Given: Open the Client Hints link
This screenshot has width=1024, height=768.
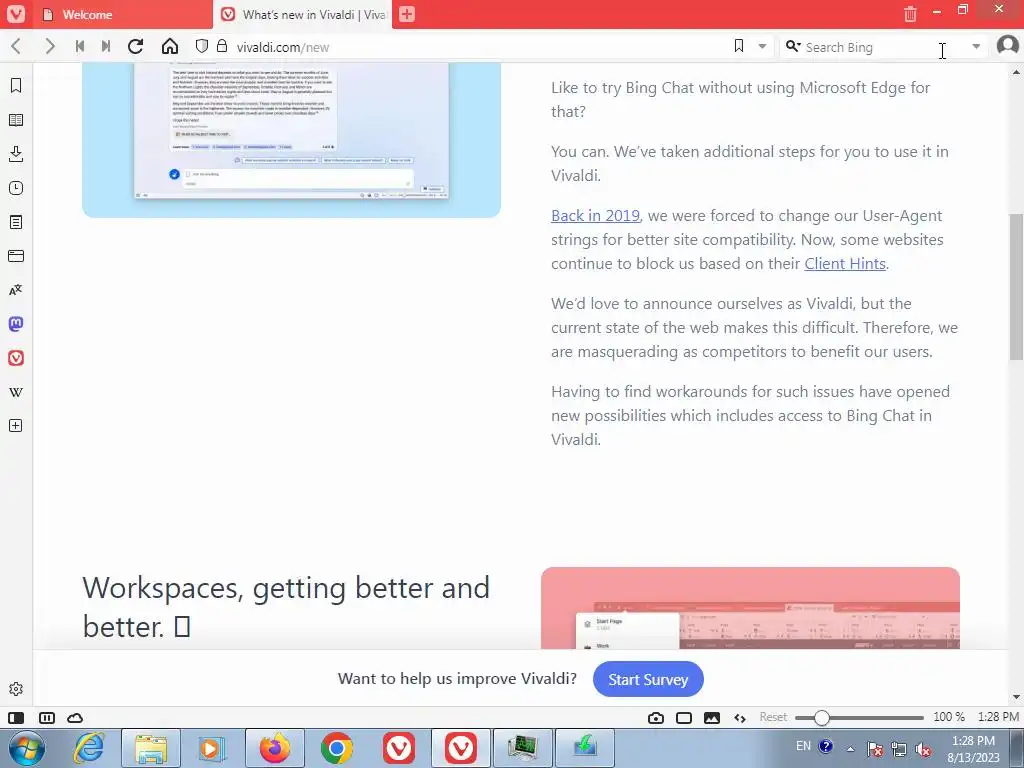Looking at the screenshot, I should click(845, 263).
